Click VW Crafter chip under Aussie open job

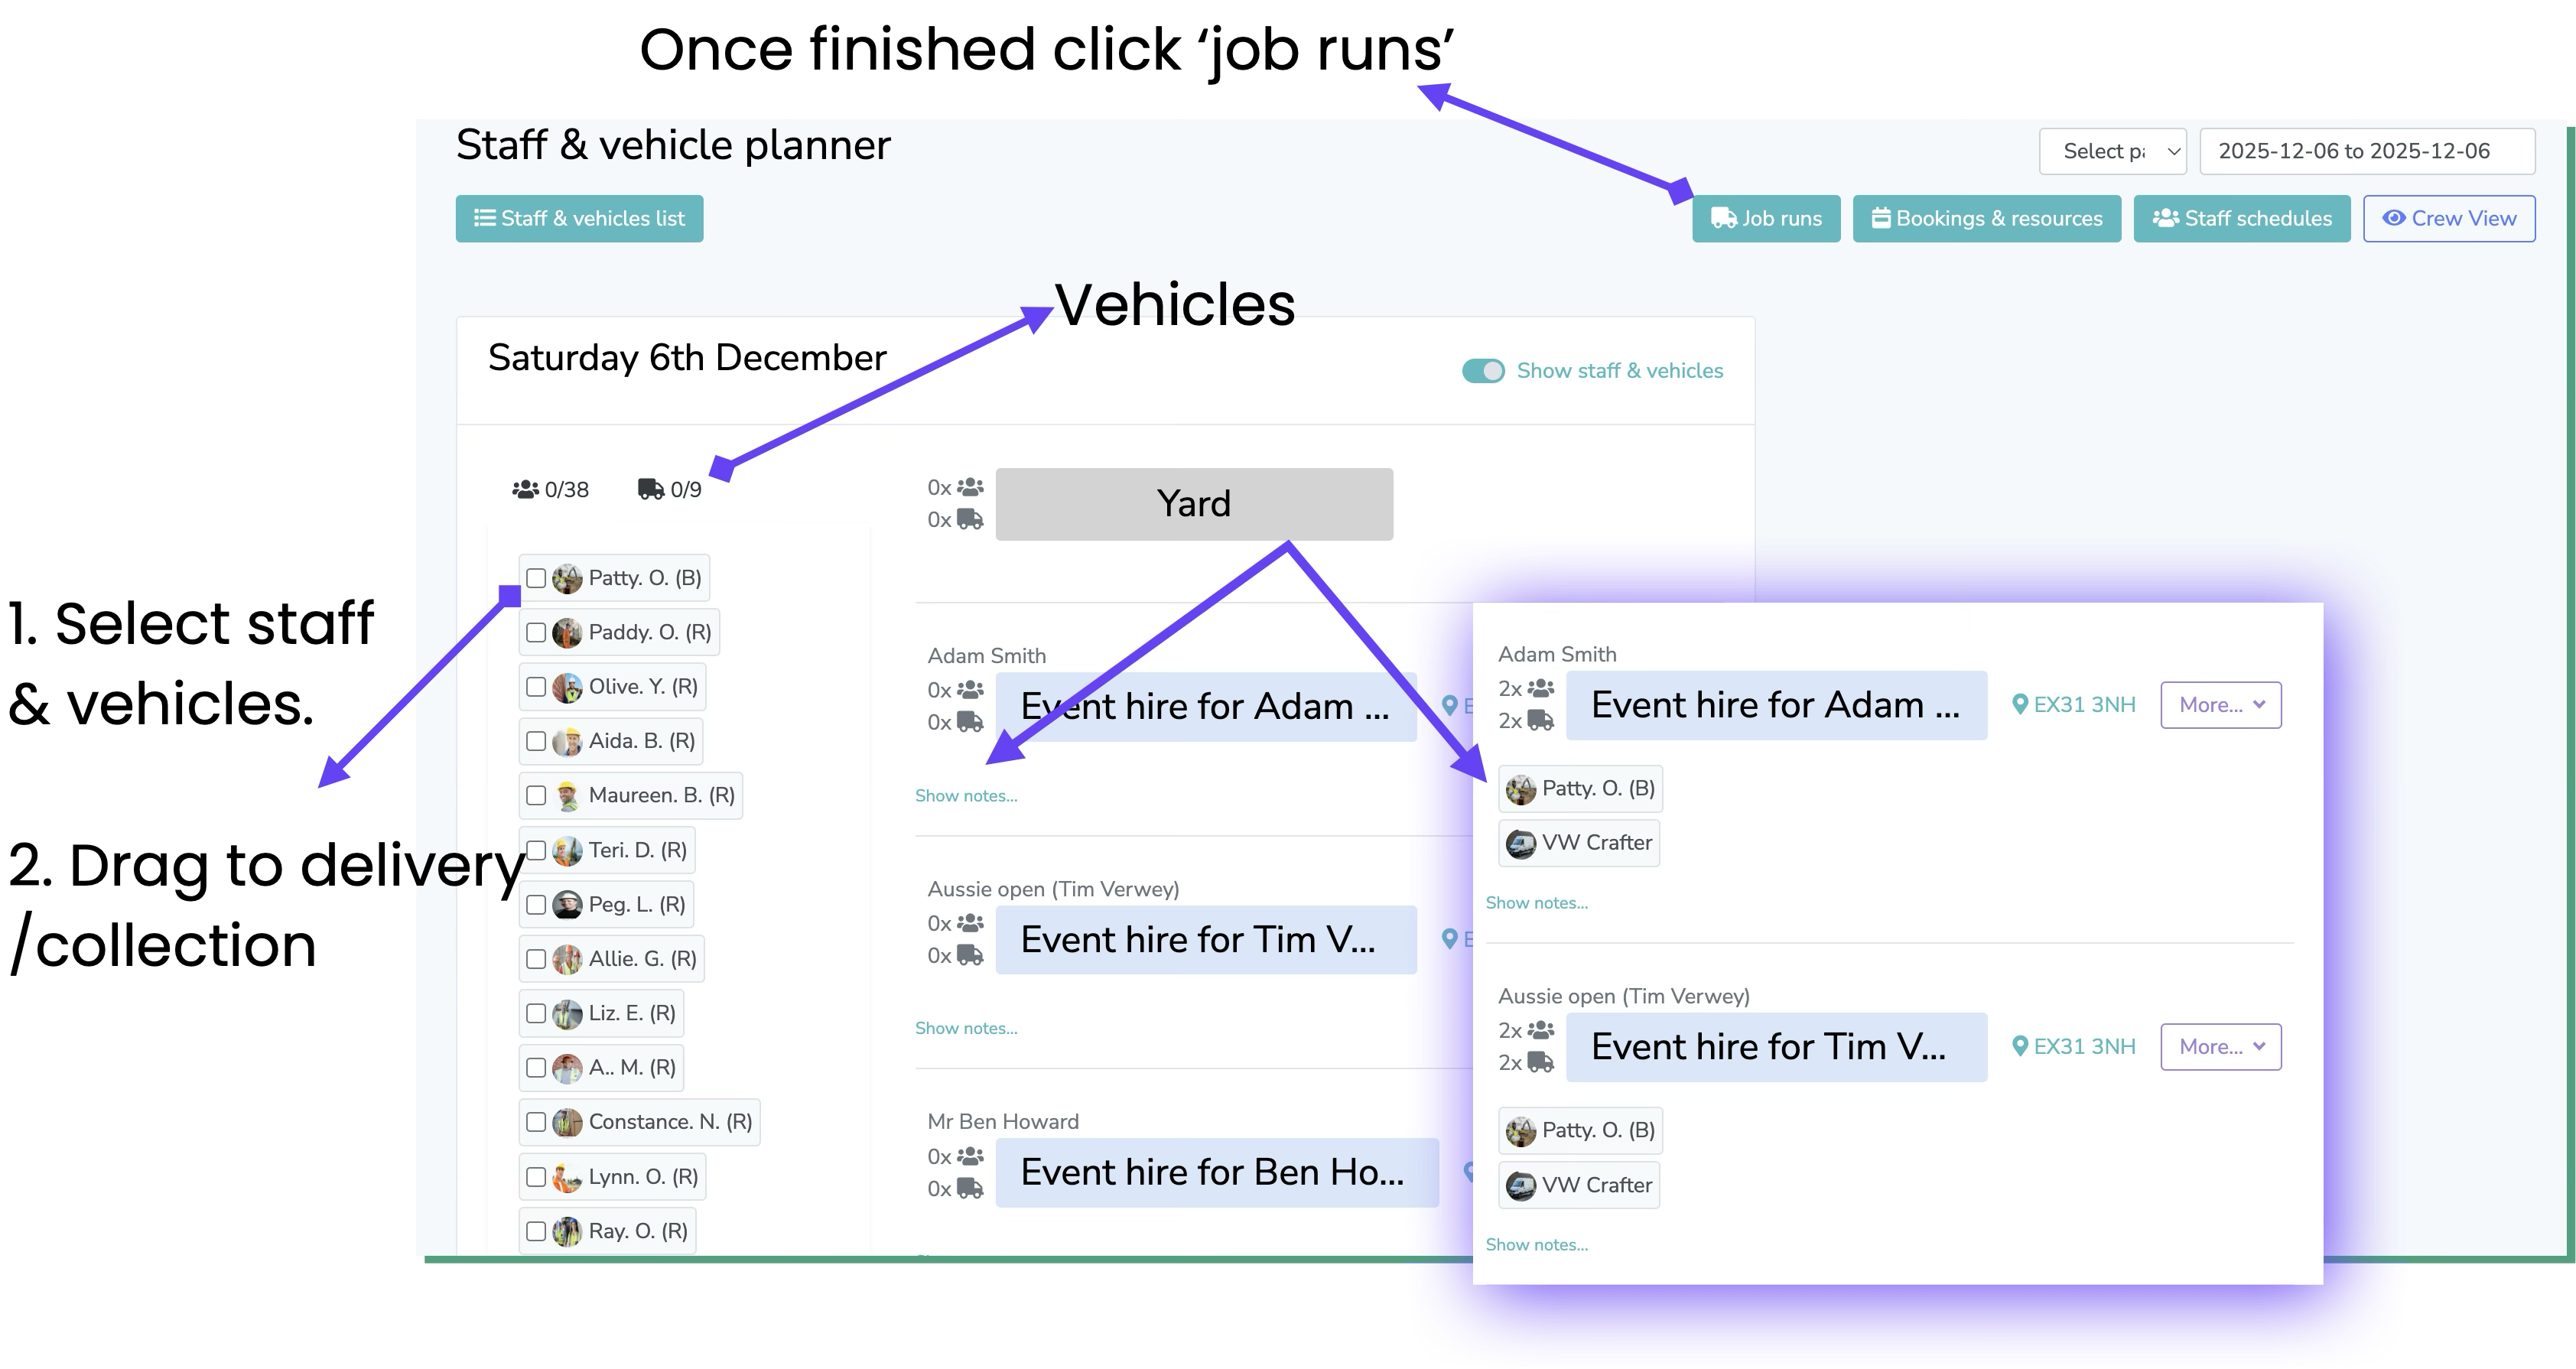[1579, 1185]
